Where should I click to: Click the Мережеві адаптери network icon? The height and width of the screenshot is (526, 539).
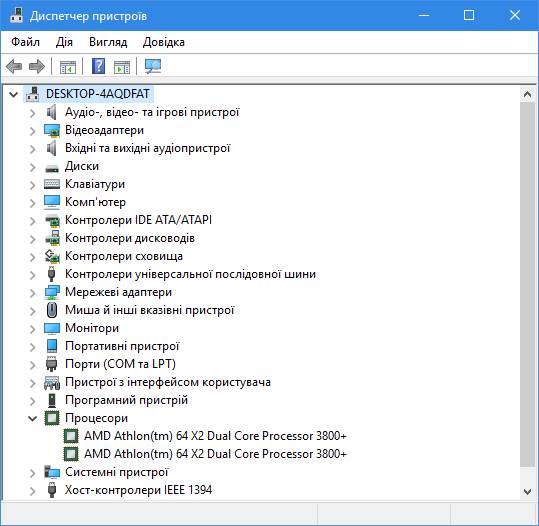click(x=52, y=292)
